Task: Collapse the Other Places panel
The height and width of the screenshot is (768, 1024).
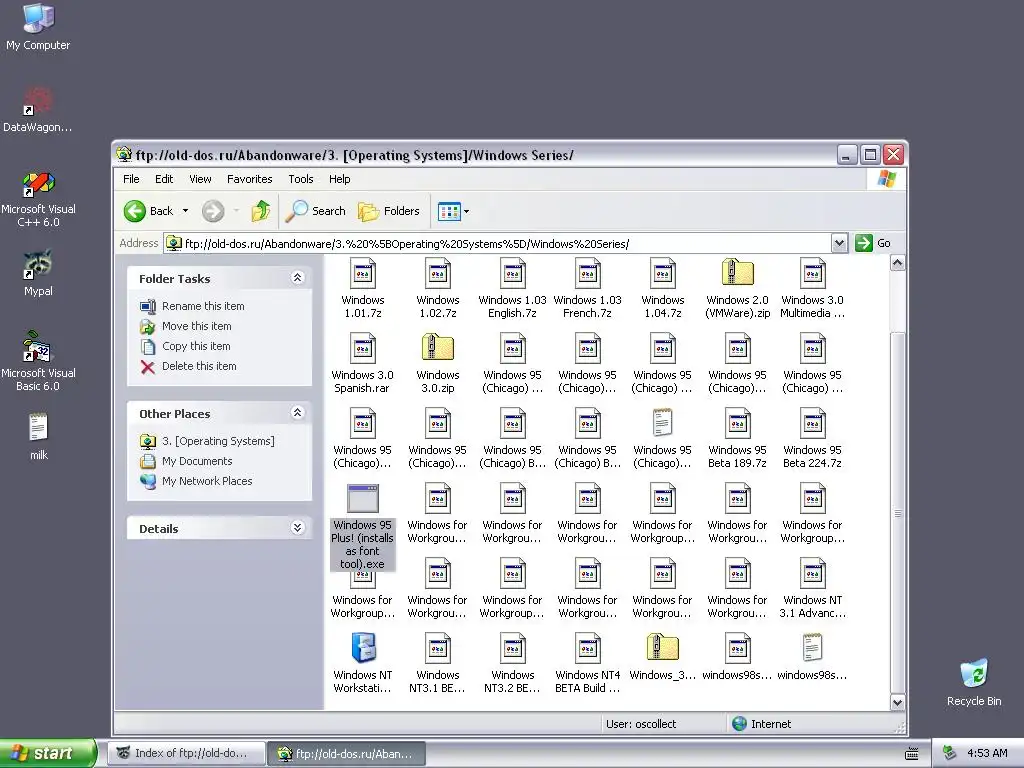Action: coord(297,413)
